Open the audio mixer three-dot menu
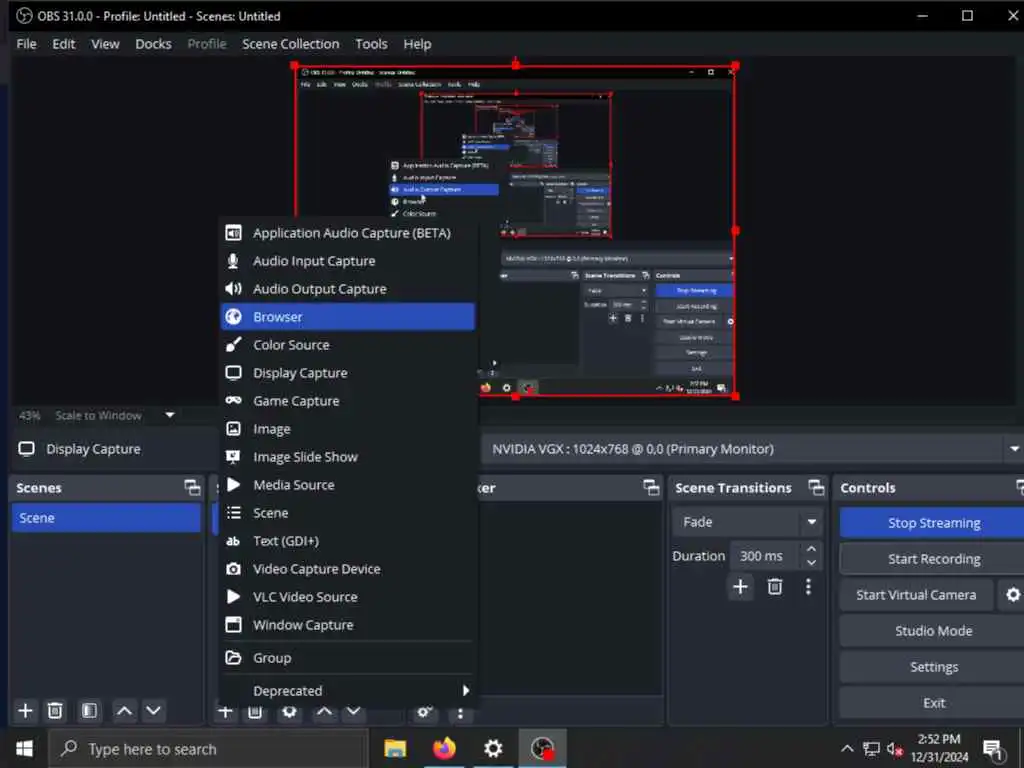This screenshot has height=768, width=1024. pos(460,714)
